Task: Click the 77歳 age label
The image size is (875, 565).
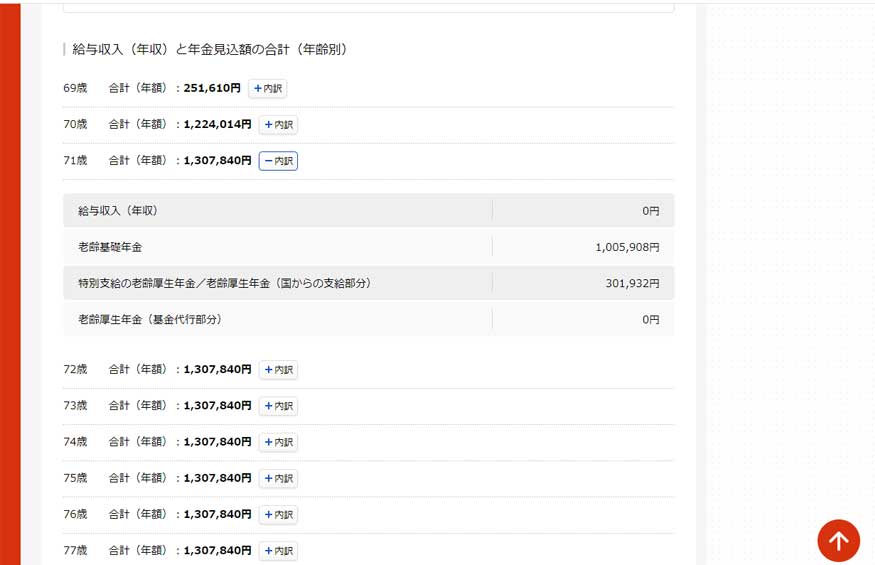Action: click(x=75, y=550)
